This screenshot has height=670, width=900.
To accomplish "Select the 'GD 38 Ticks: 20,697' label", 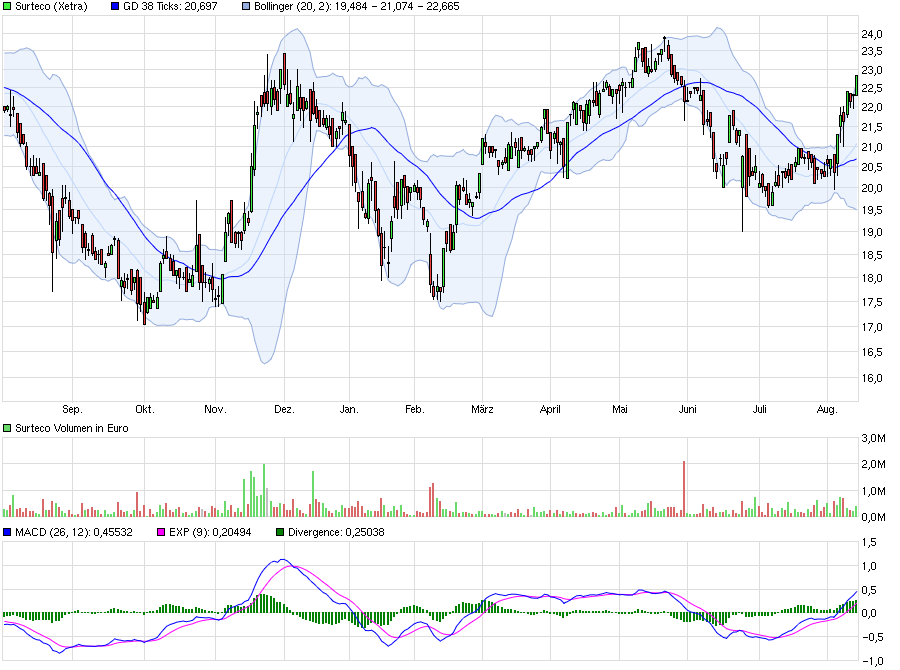I will coord(170,6).
